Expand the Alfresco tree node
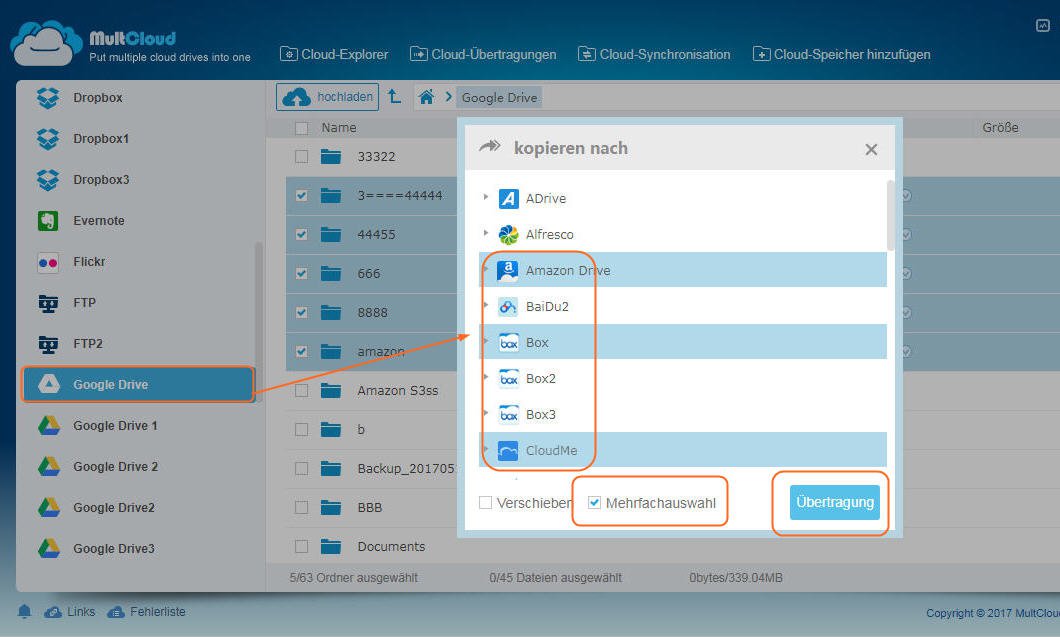This screenshot has width=1060, height=637. click(485, 233)
